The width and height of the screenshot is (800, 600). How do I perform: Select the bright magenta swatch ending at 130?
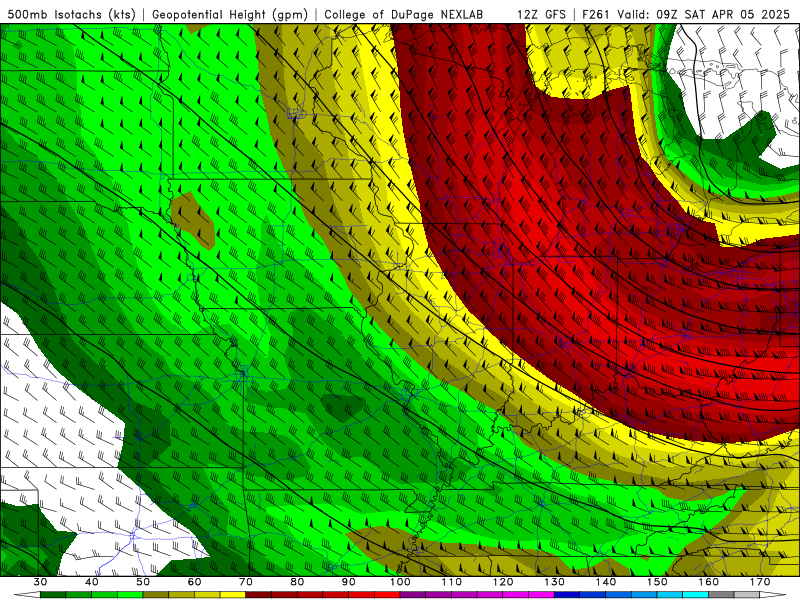(x=541, y=594)
